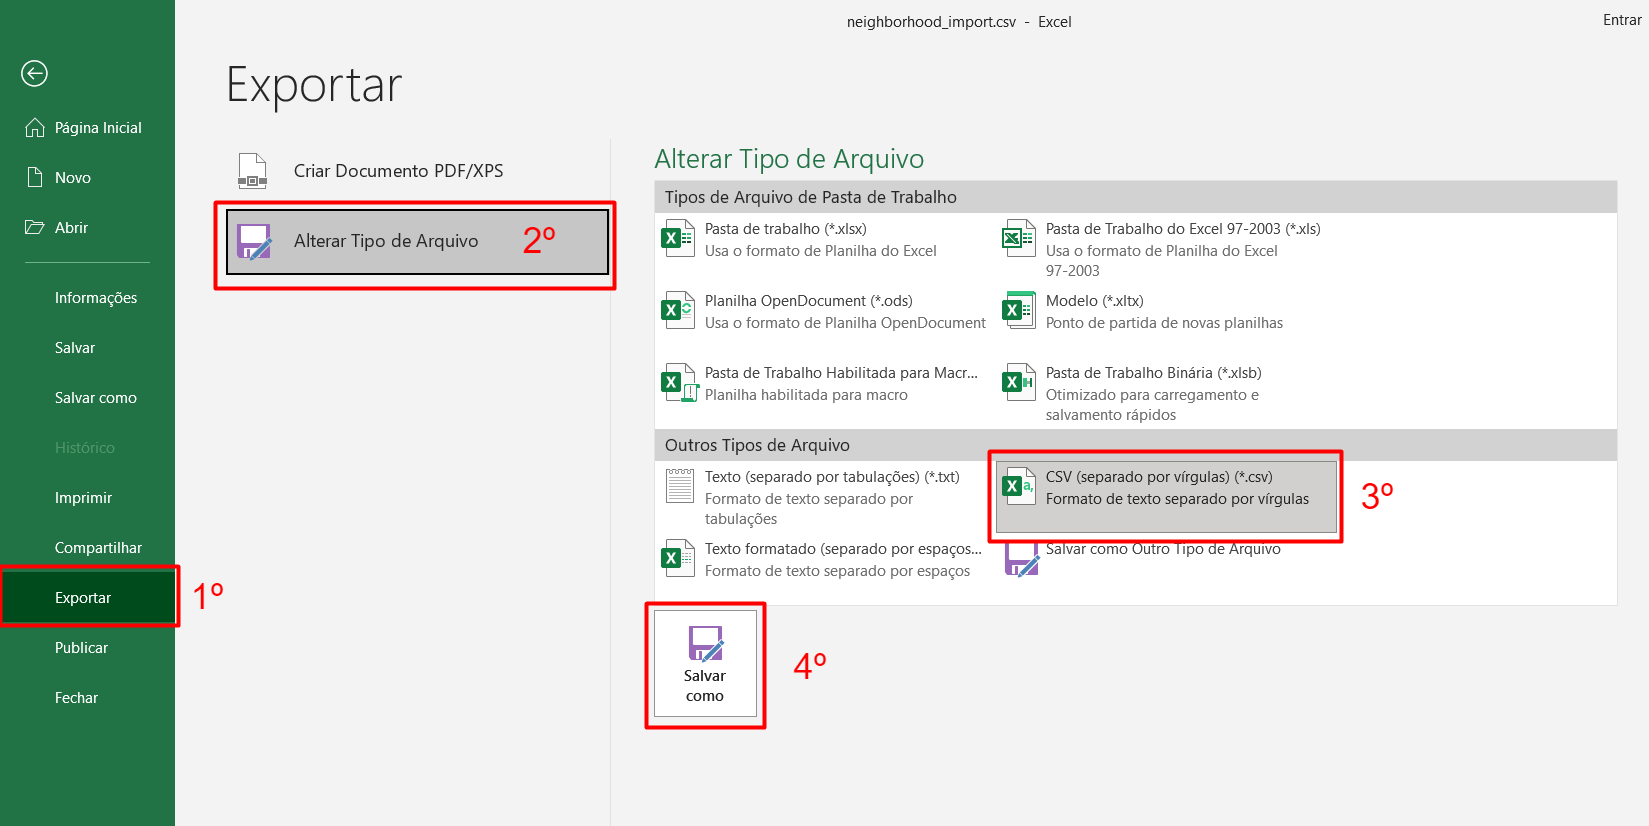Click the Excel 97-2003 xls icon
Viewport: 1649px width, 826px height.
(x=1018, y=239)
